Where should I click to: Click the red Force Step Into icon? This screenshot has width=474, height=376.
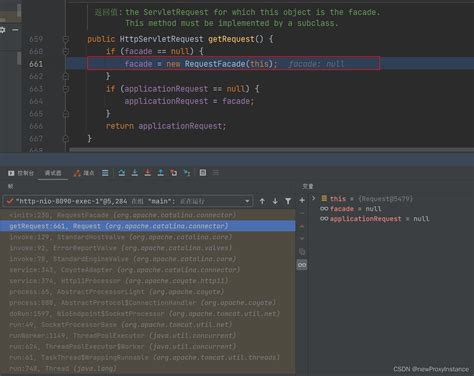(148, 173)
